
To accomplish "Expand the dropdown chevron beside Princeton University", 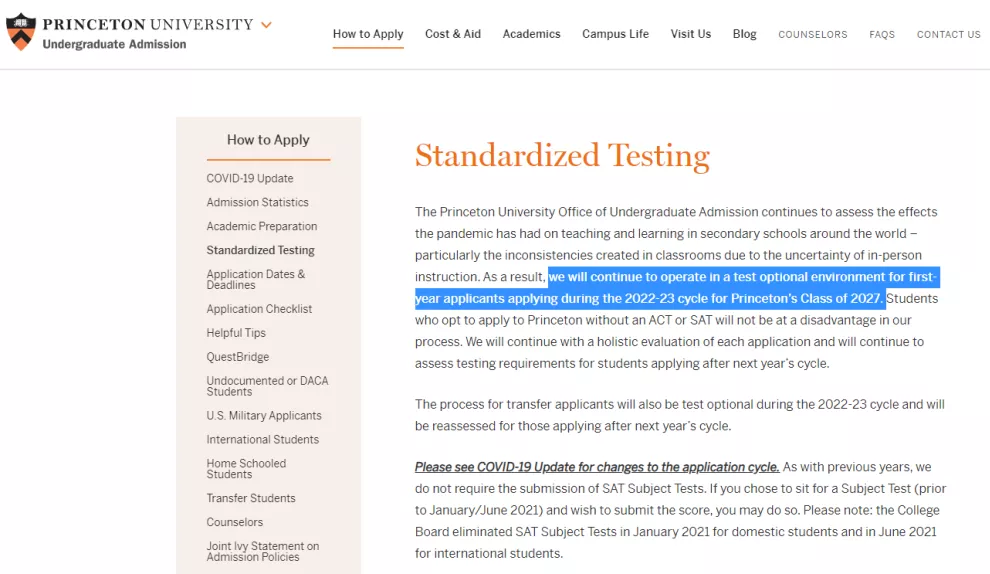I will (x=266, y=25).
